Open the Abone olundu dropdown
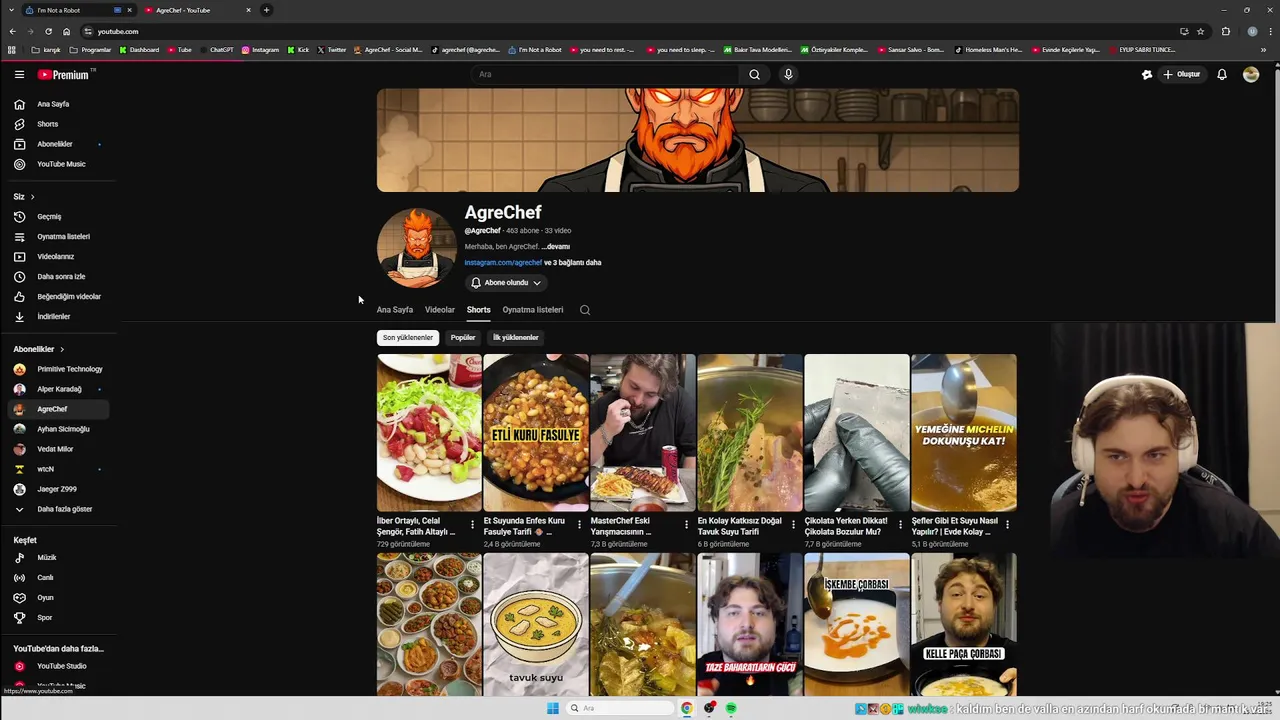The image size is (1280, 720). (506, 283)
